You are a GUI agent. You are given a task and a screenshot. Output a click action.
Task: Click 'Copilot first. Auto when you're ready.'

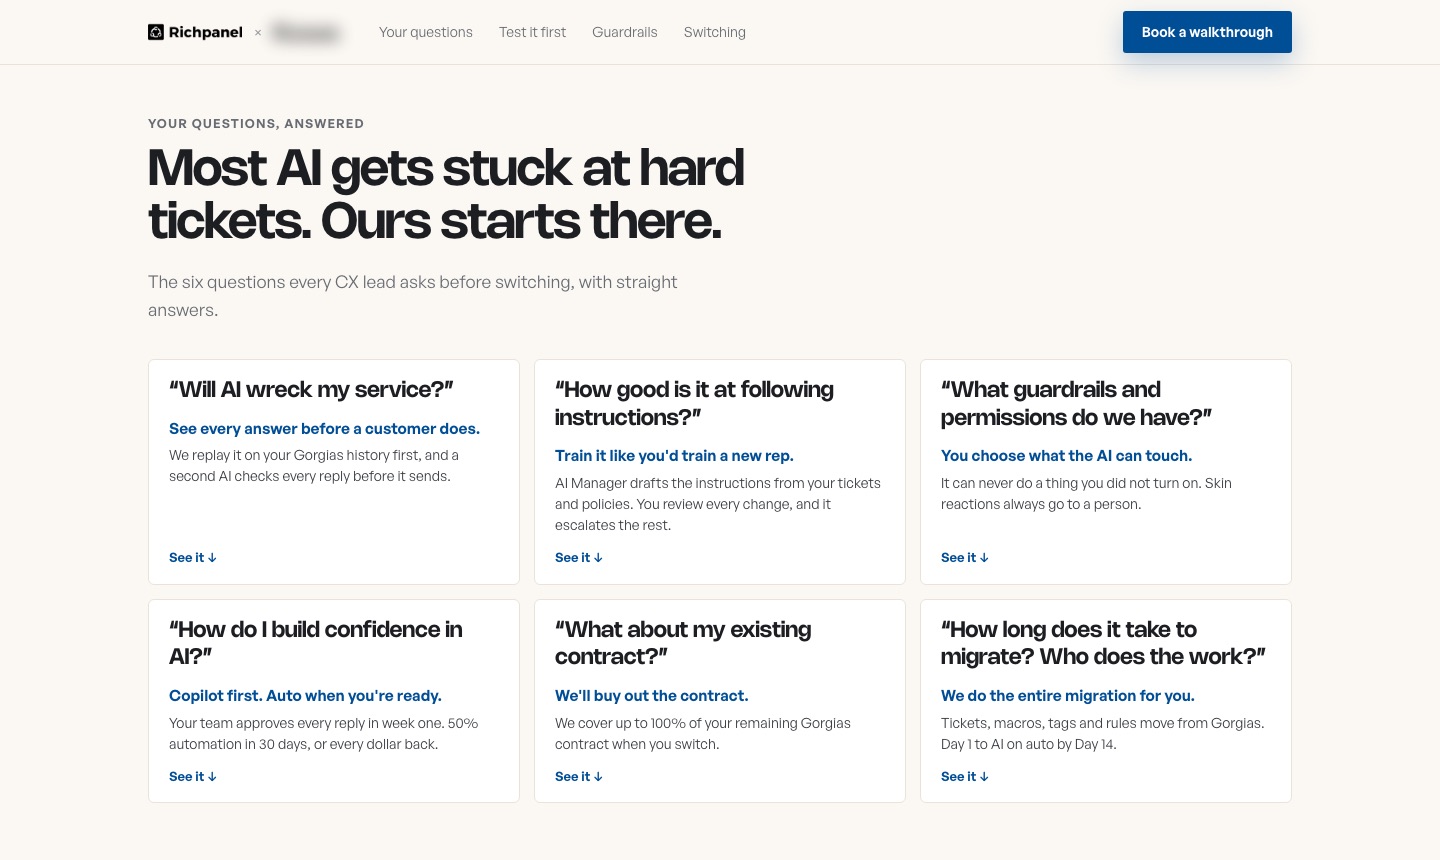pyautogui.click(x=305, y=695)
